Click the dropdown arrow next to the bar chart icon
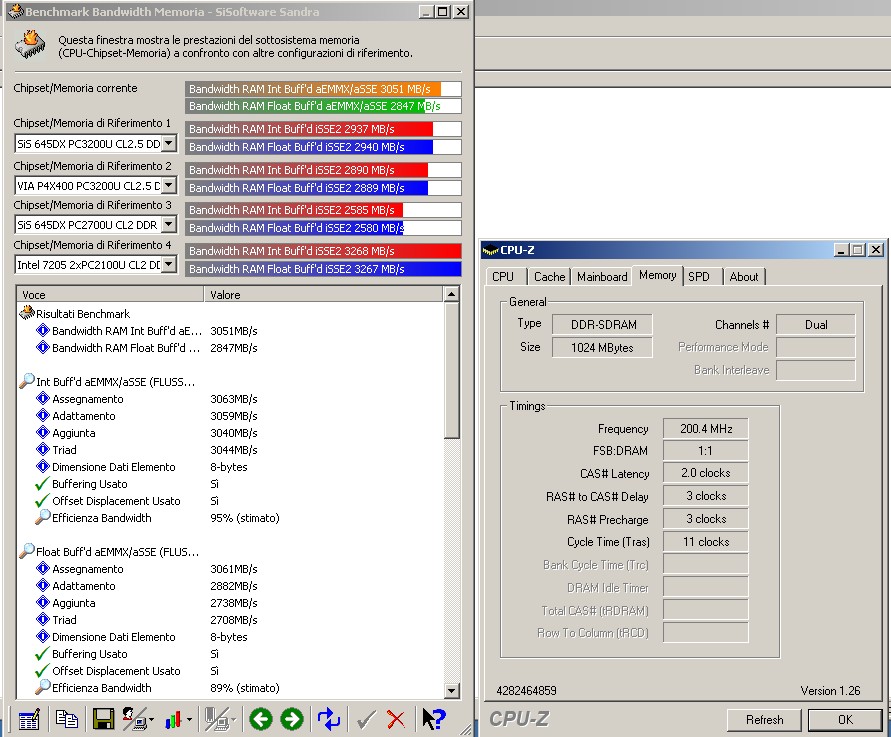The width and height of the screenshot is (891, 737). point(189,720)
